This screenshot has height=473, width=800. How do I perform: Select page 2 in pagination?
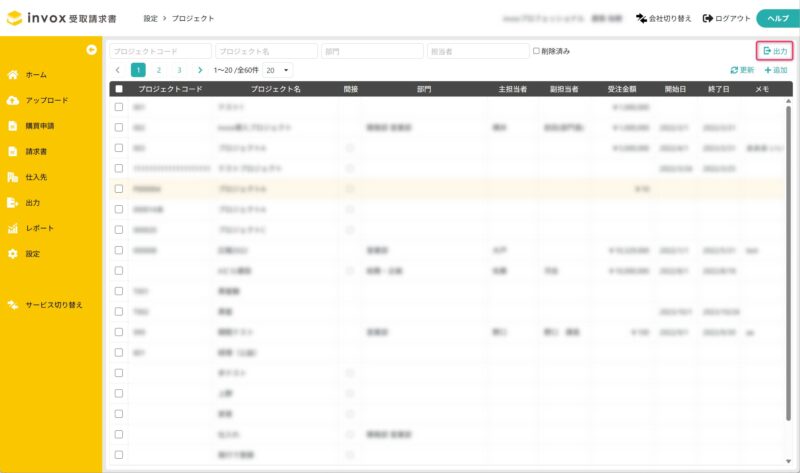pyautogui.click(x=159, y=70)
